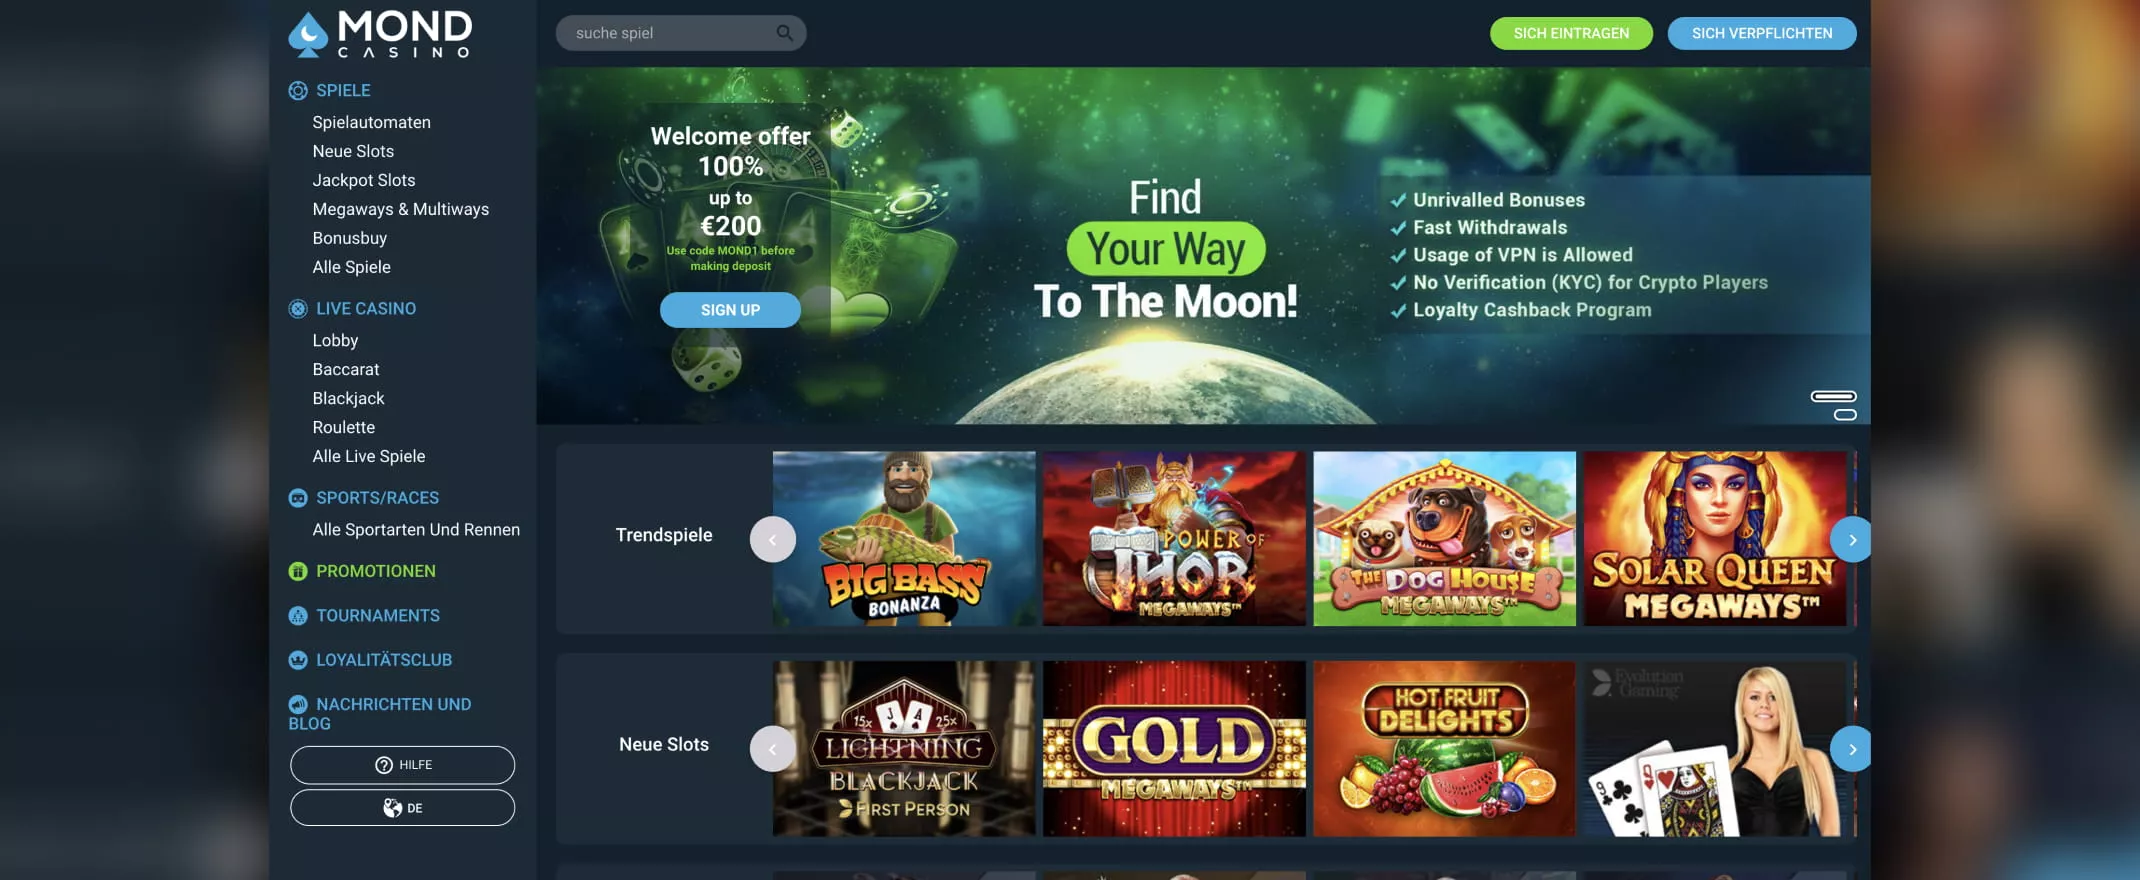
Task: Click the Tournaments icon
Action: [x=298, y=616]
